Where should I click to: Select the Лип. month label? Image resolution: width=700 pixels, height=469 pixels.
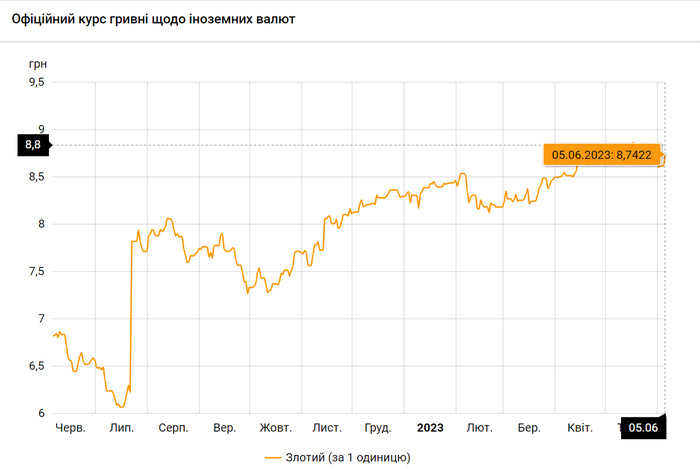(x=122, y=428)
